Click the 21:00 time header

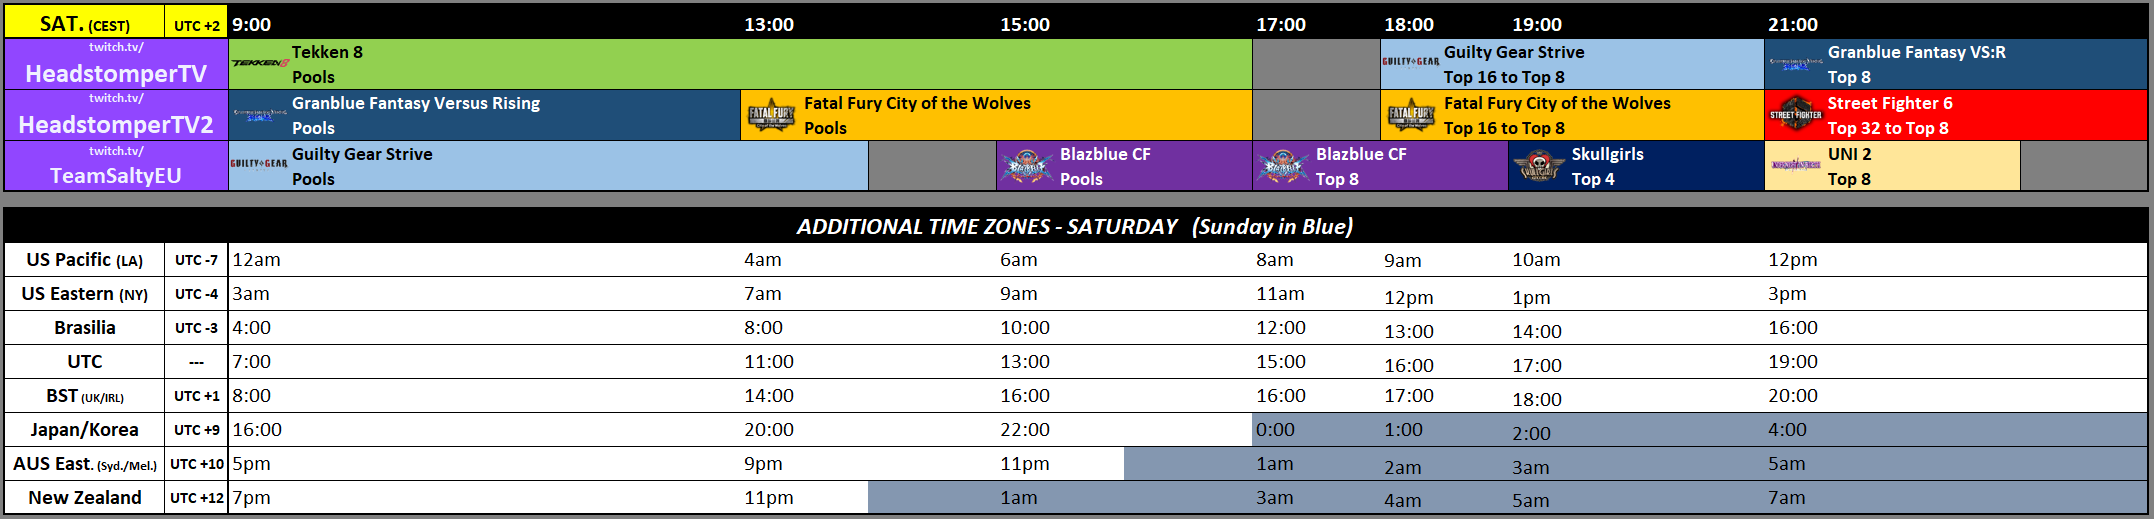click(x=1793, y=25)
